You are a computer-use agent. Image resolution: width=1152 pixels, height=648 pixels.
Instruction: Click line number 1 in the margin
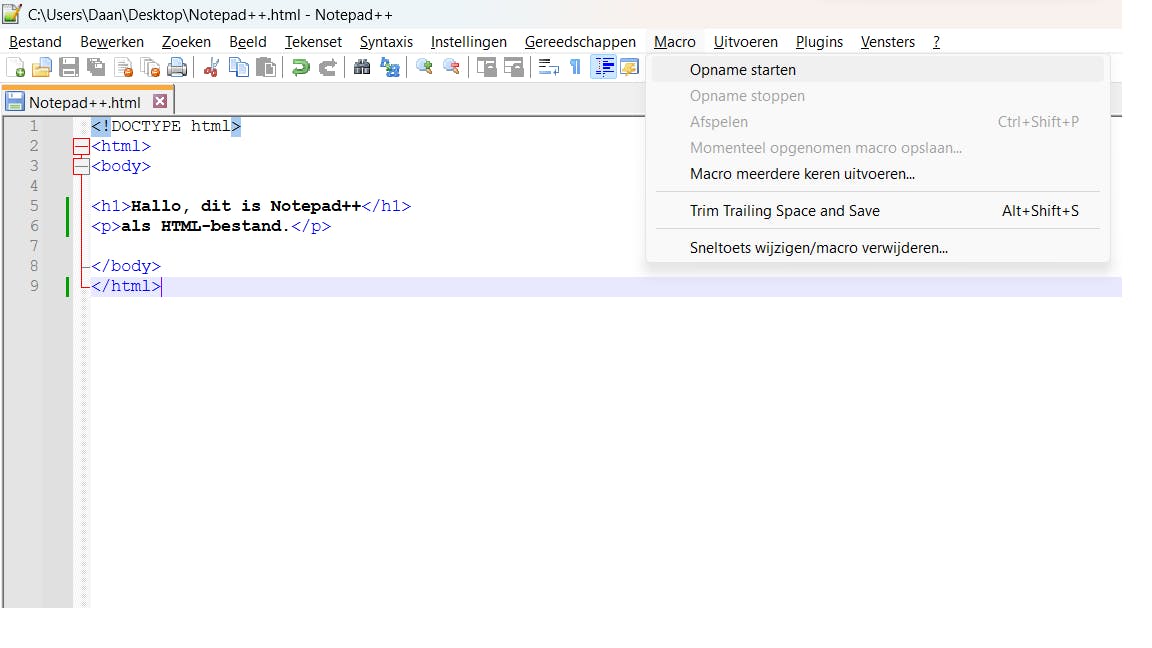(34, 126)
